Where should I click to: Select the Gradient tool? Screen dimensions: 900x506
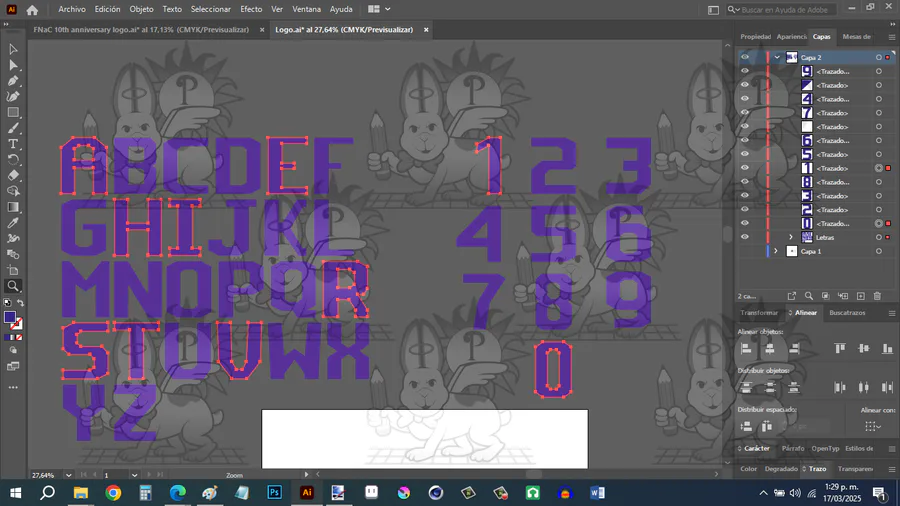[13, 207]
